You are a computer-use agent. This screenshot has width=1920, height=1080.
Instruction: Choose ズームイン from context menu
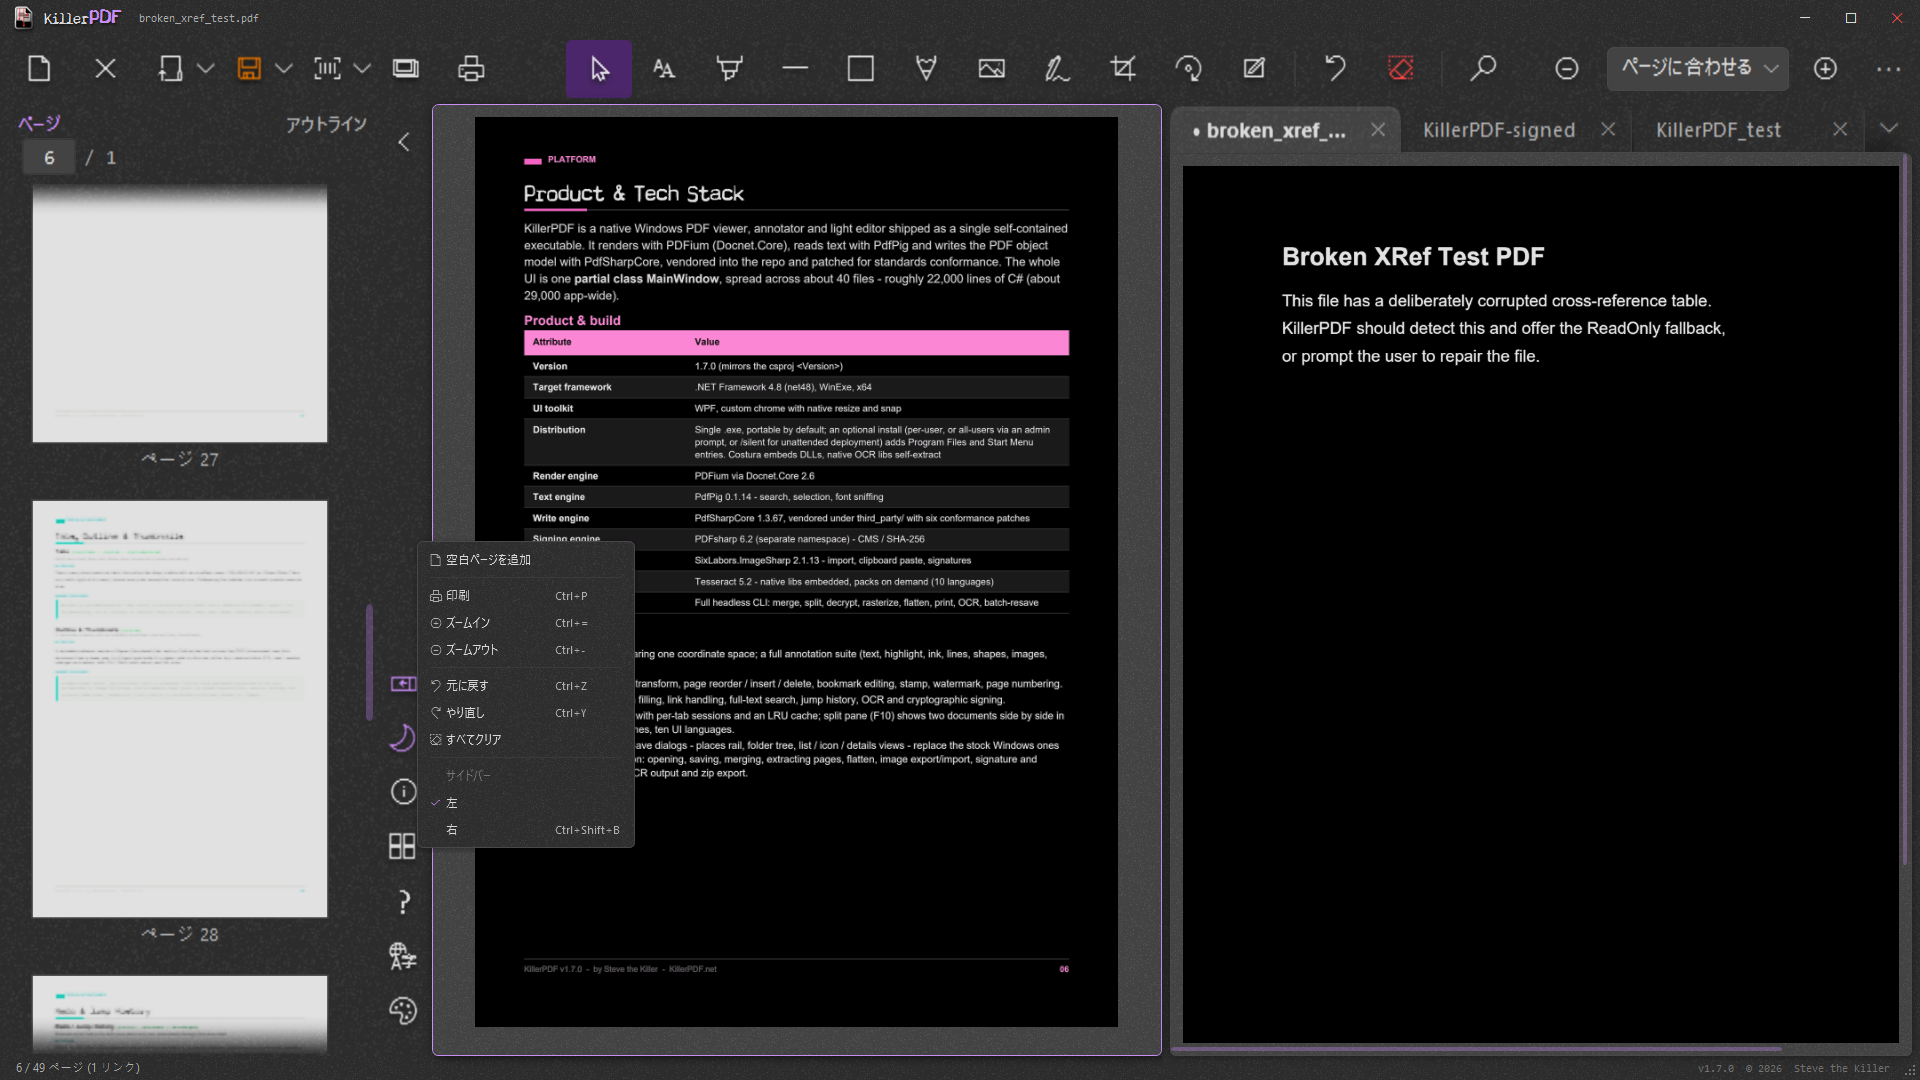pyautogui.click(x=526, y=623)
